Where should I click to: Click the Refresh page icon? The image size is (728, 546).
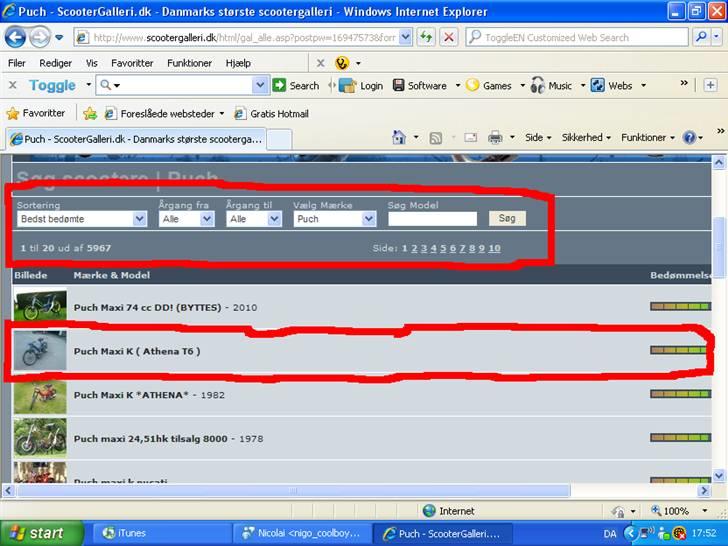[x=427, y=37]
